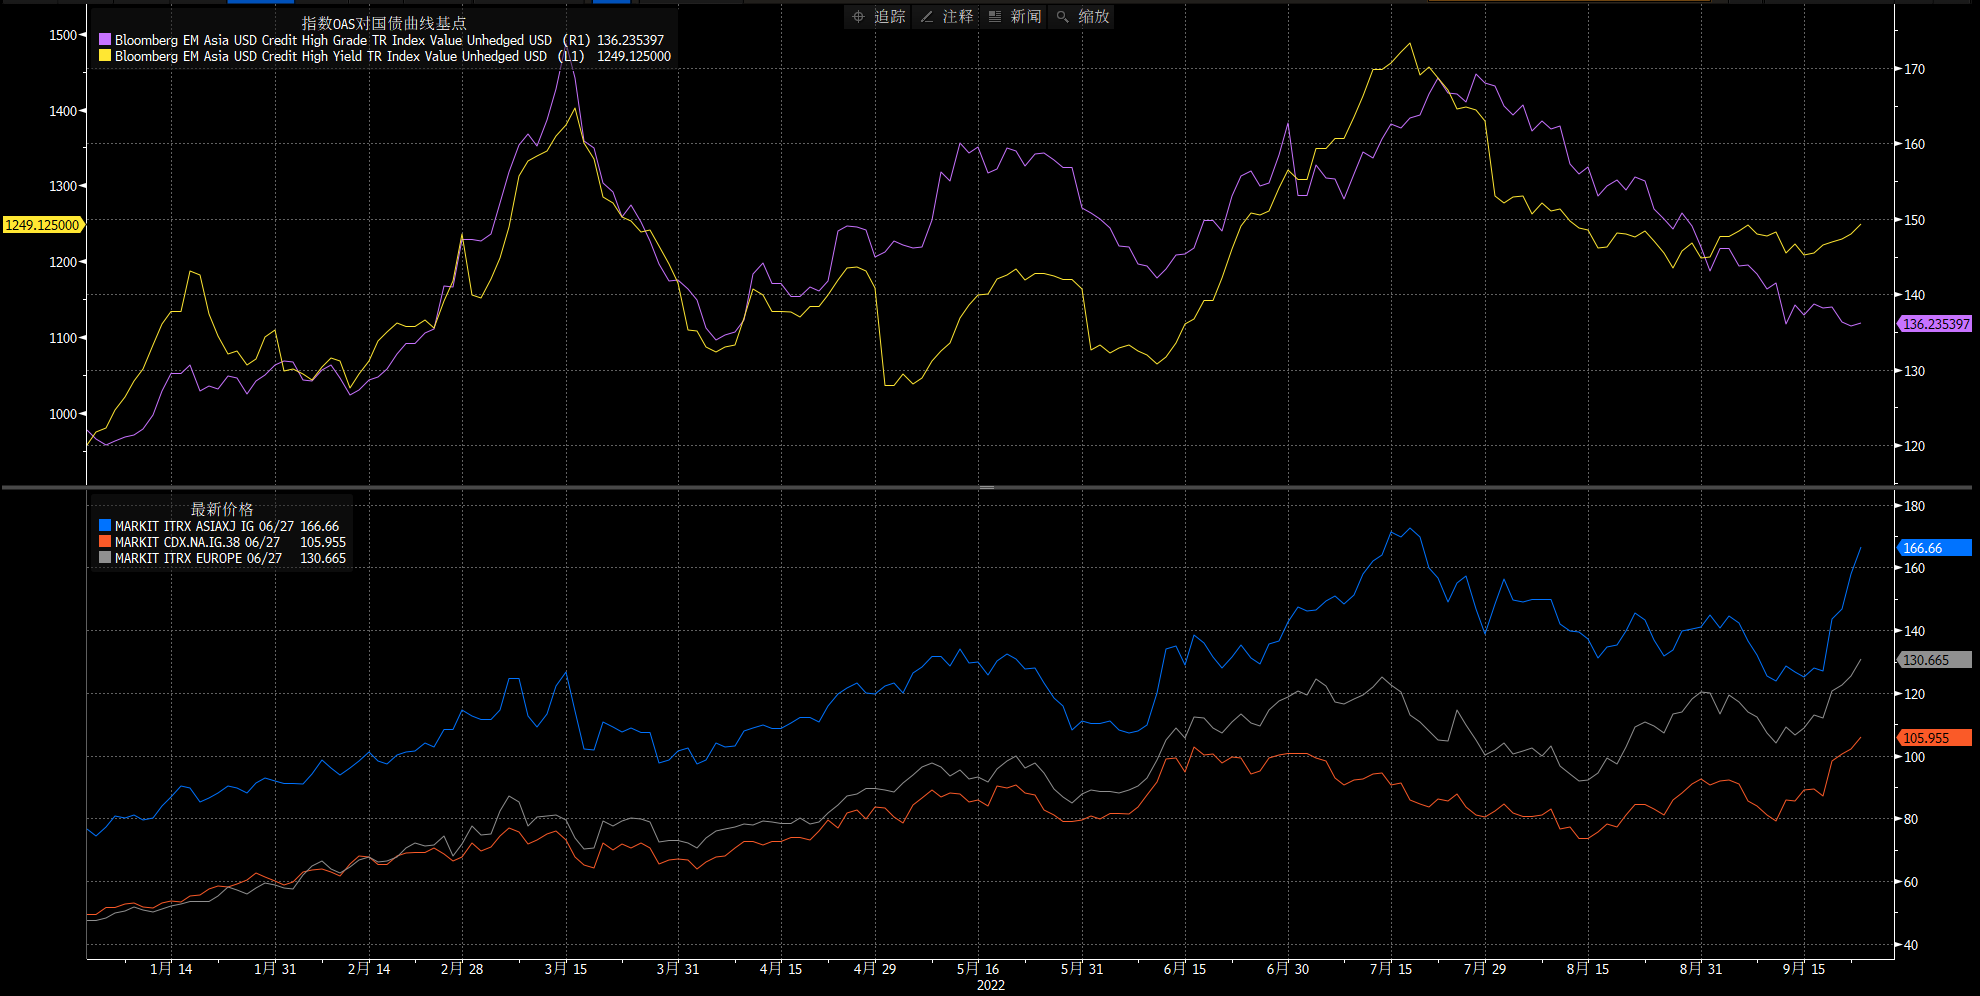The height and width of the screenshot is (996, 1980).
Task: Select MARKIT ITRX EUROPE legend entry
Action: point(198,558)
